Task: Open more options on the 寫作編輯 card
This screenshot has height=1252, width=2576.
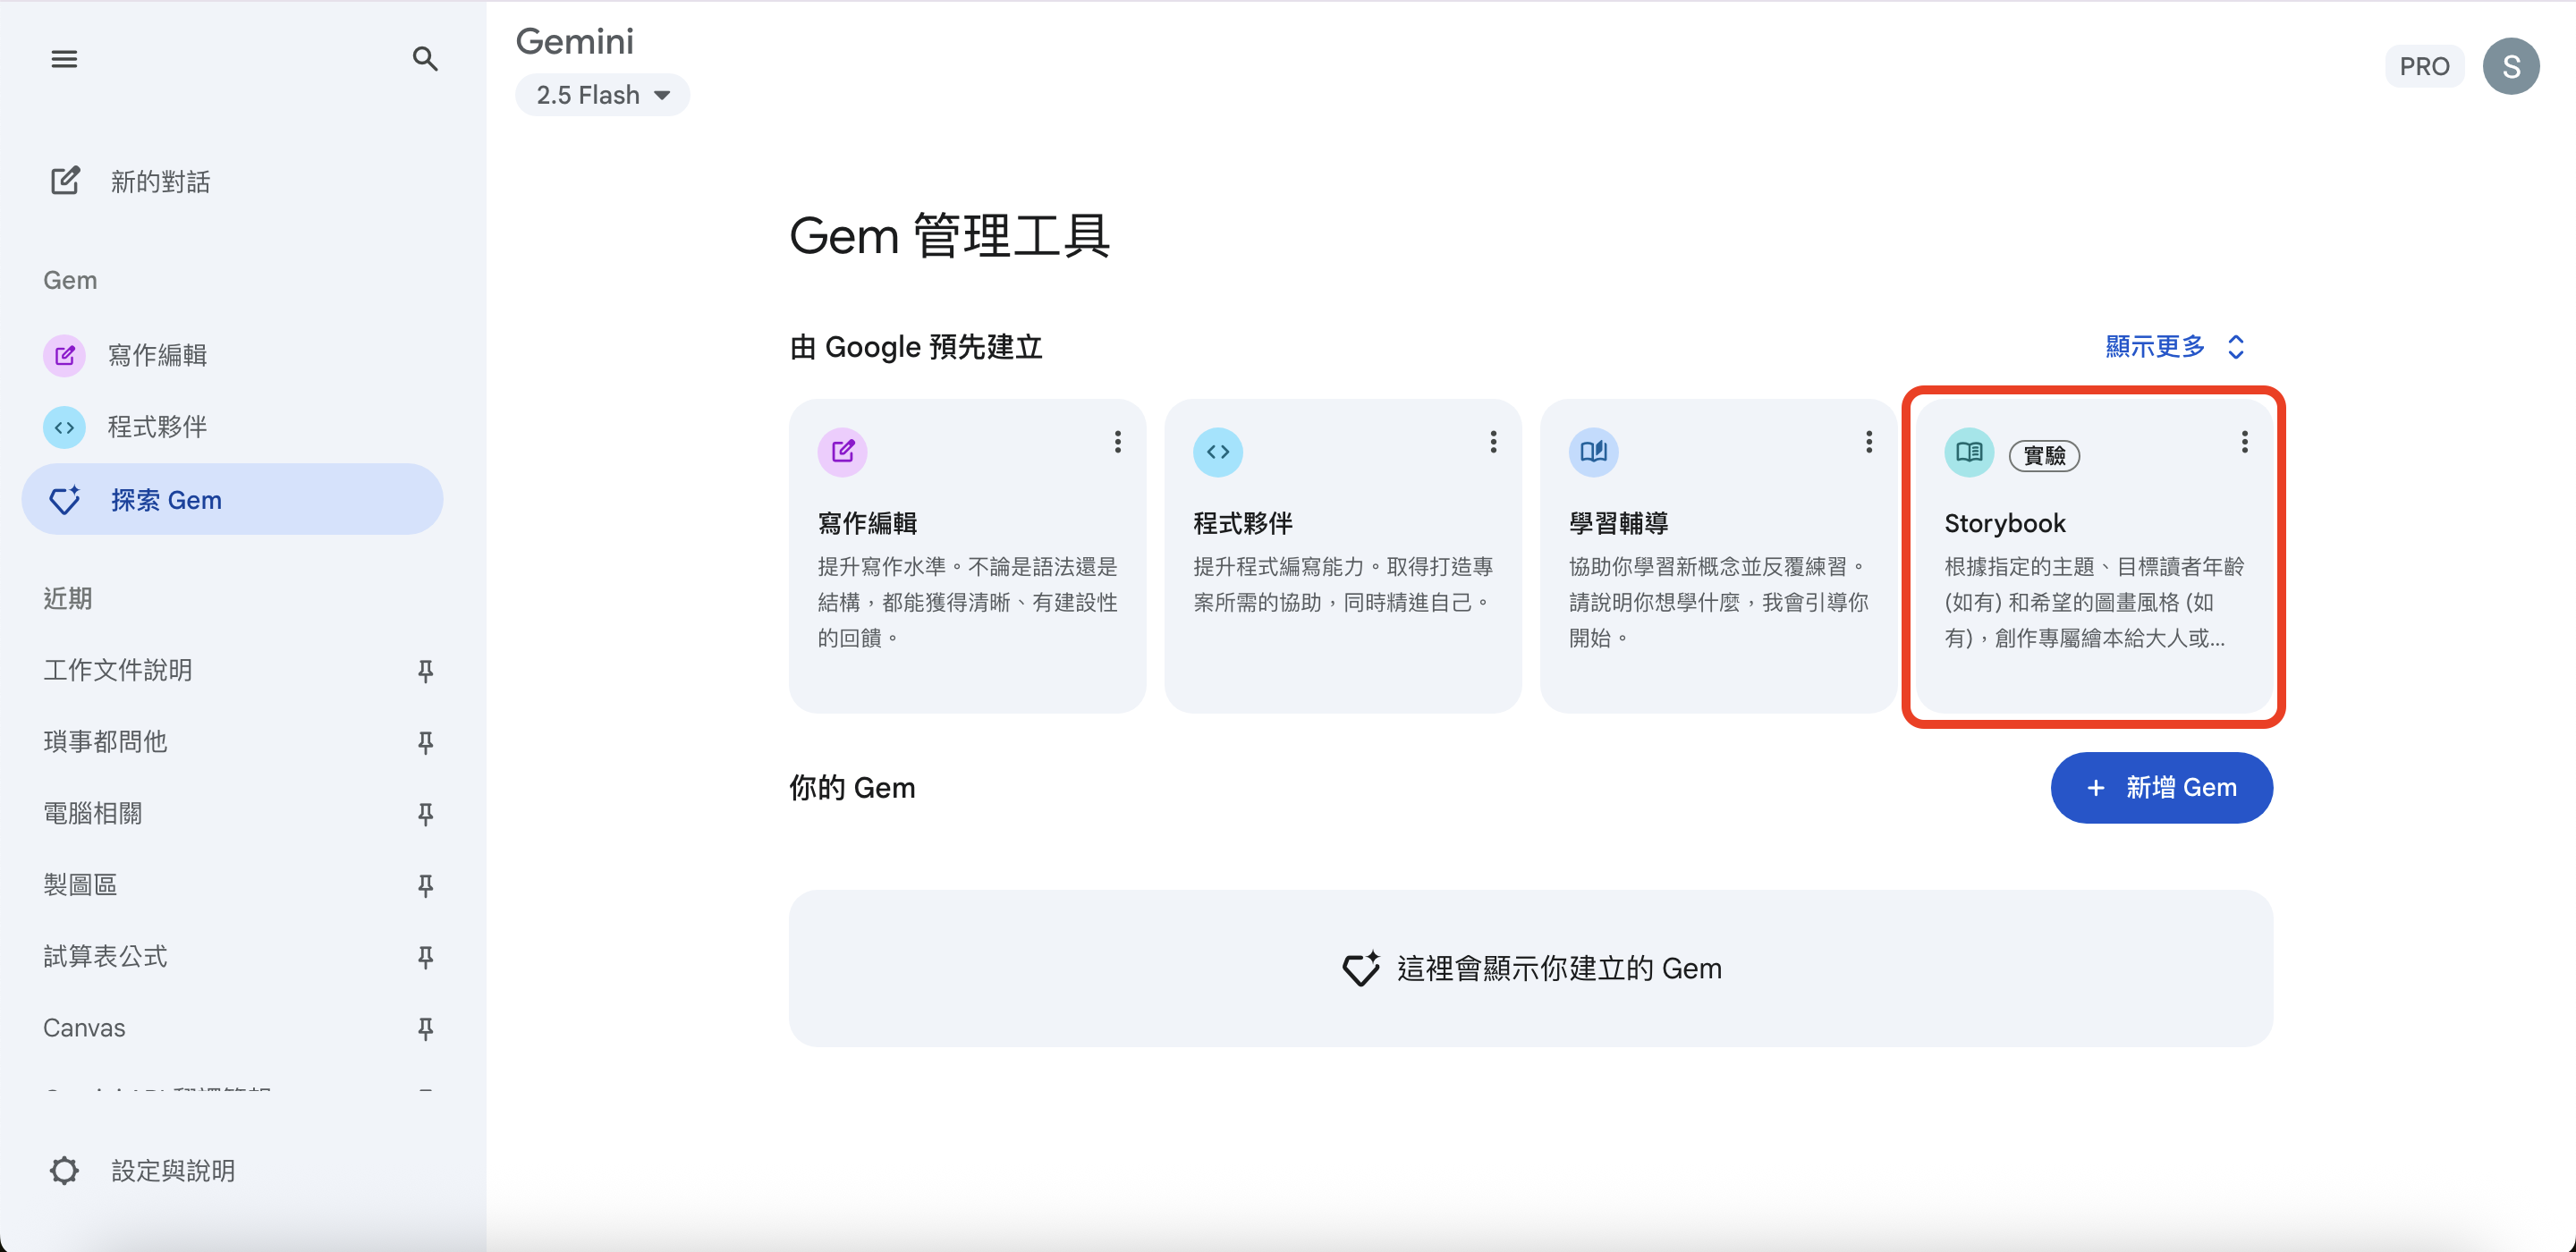Action: coord(1117,442)
